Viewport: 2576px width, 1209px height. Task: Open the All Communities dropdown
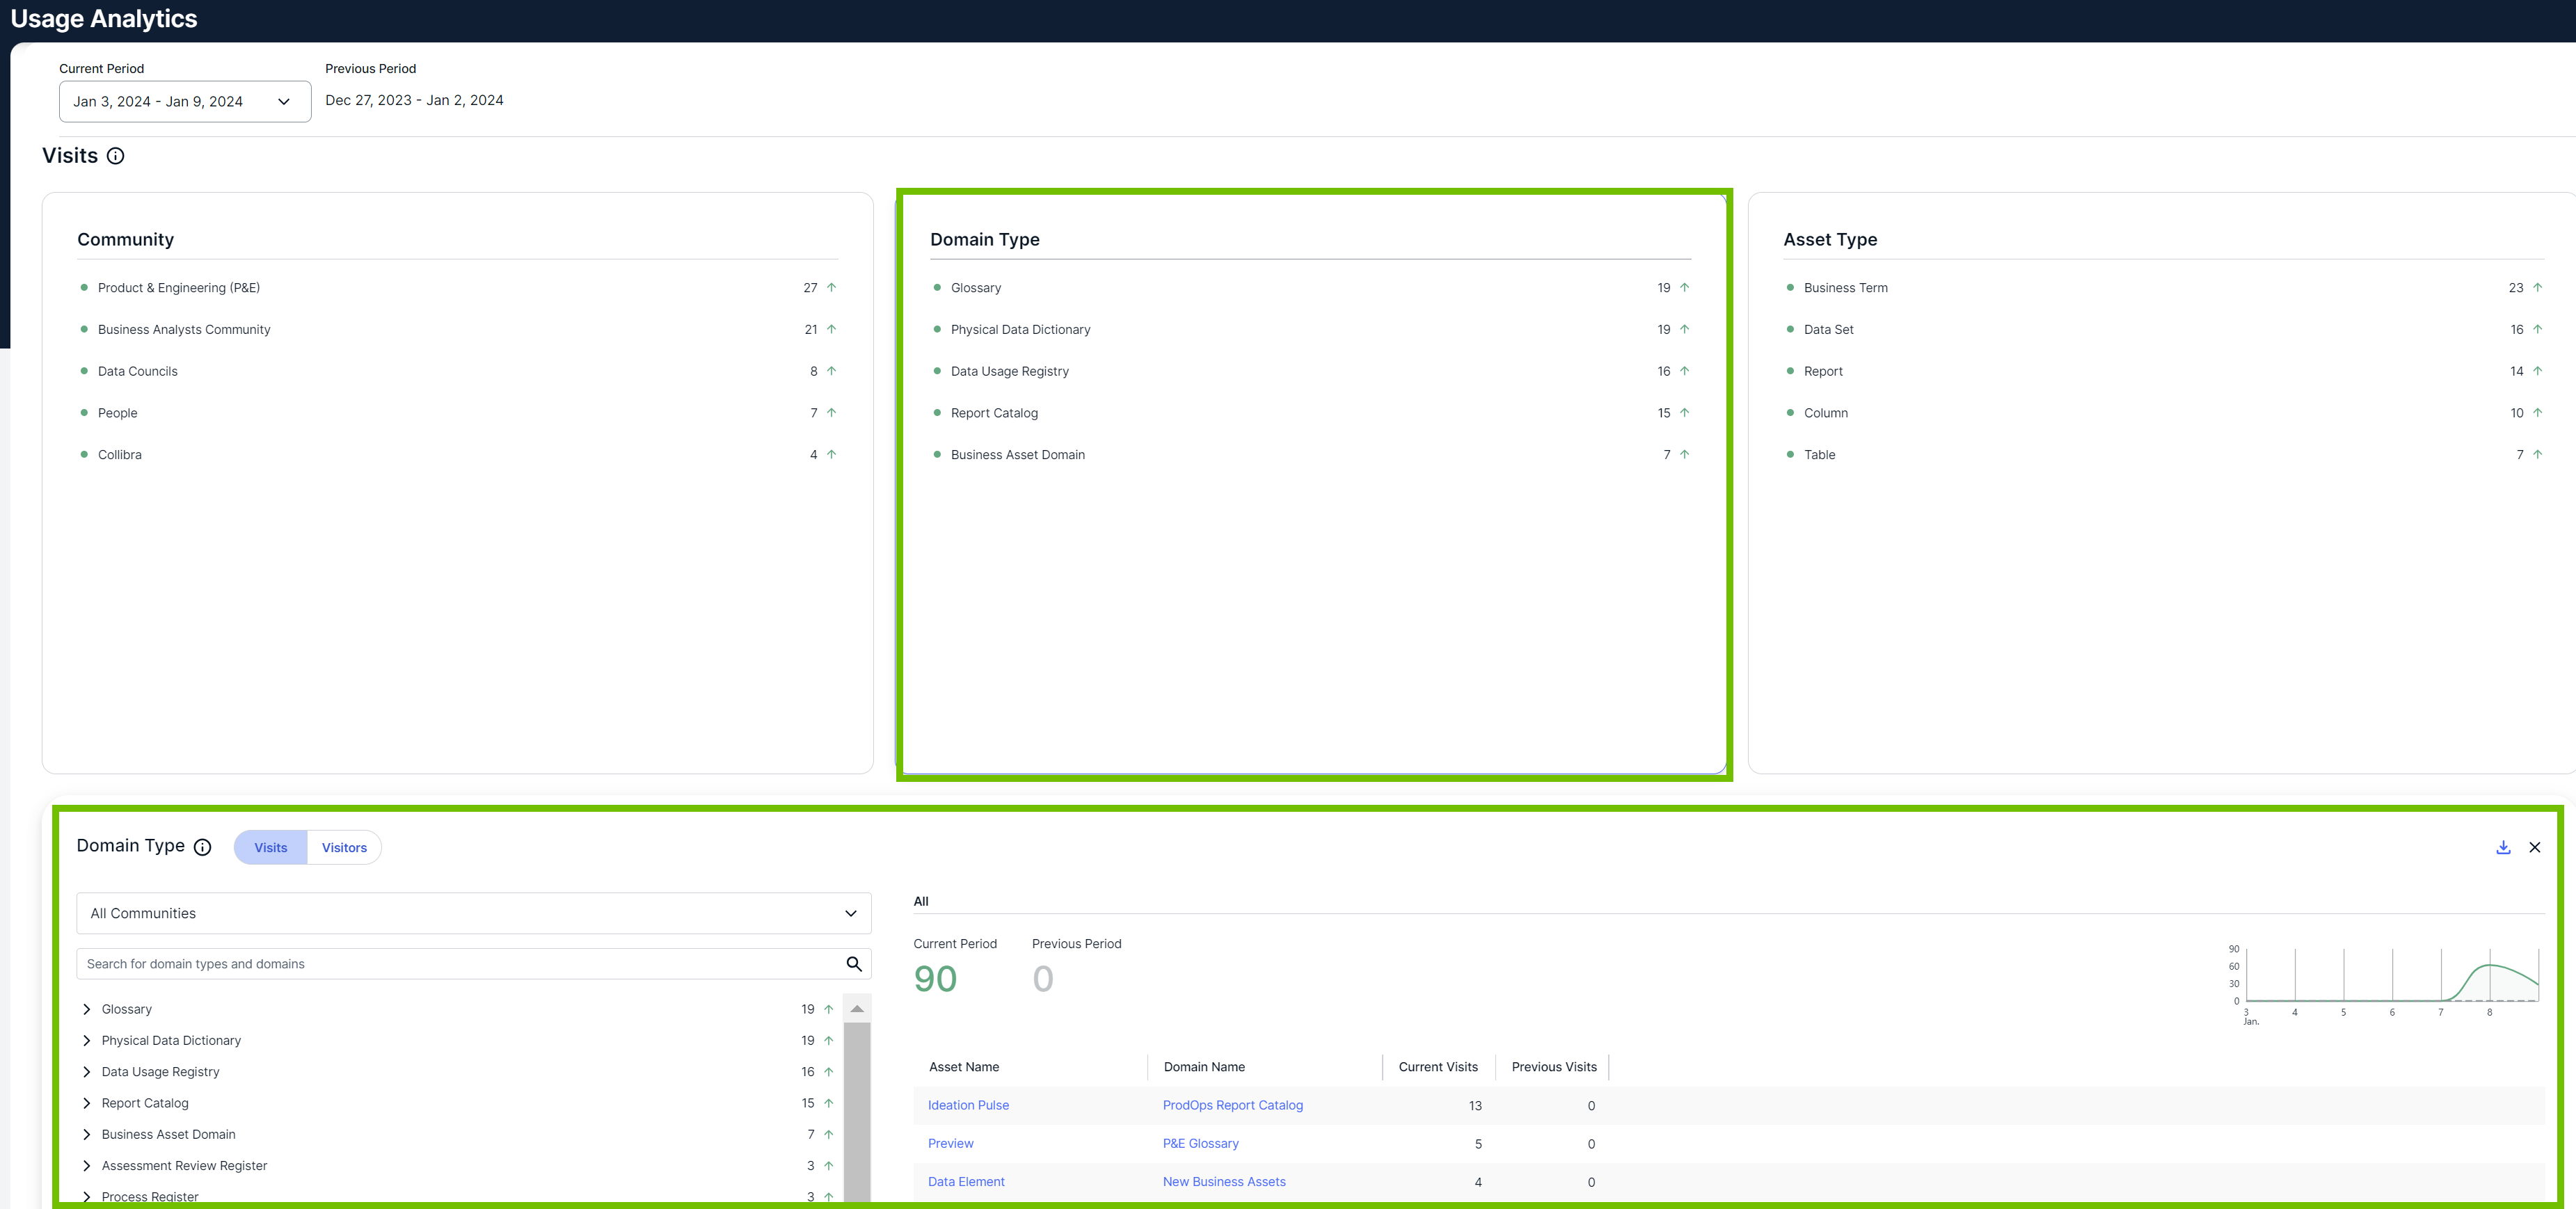(x=474, y=913)
